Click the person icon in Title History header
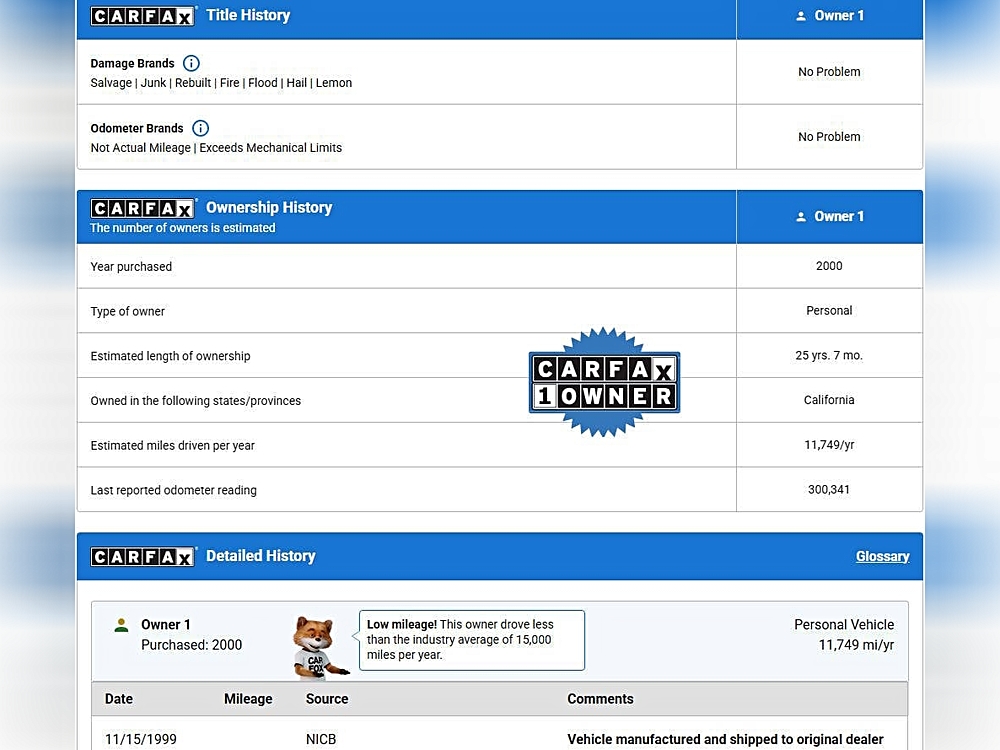The image size is (1000, 750). [801, 16]
